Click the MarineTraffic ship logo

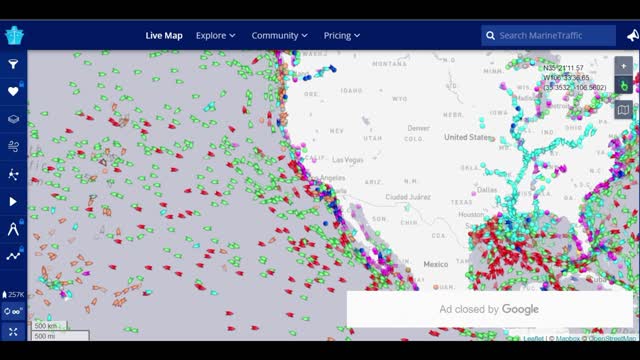14,36
